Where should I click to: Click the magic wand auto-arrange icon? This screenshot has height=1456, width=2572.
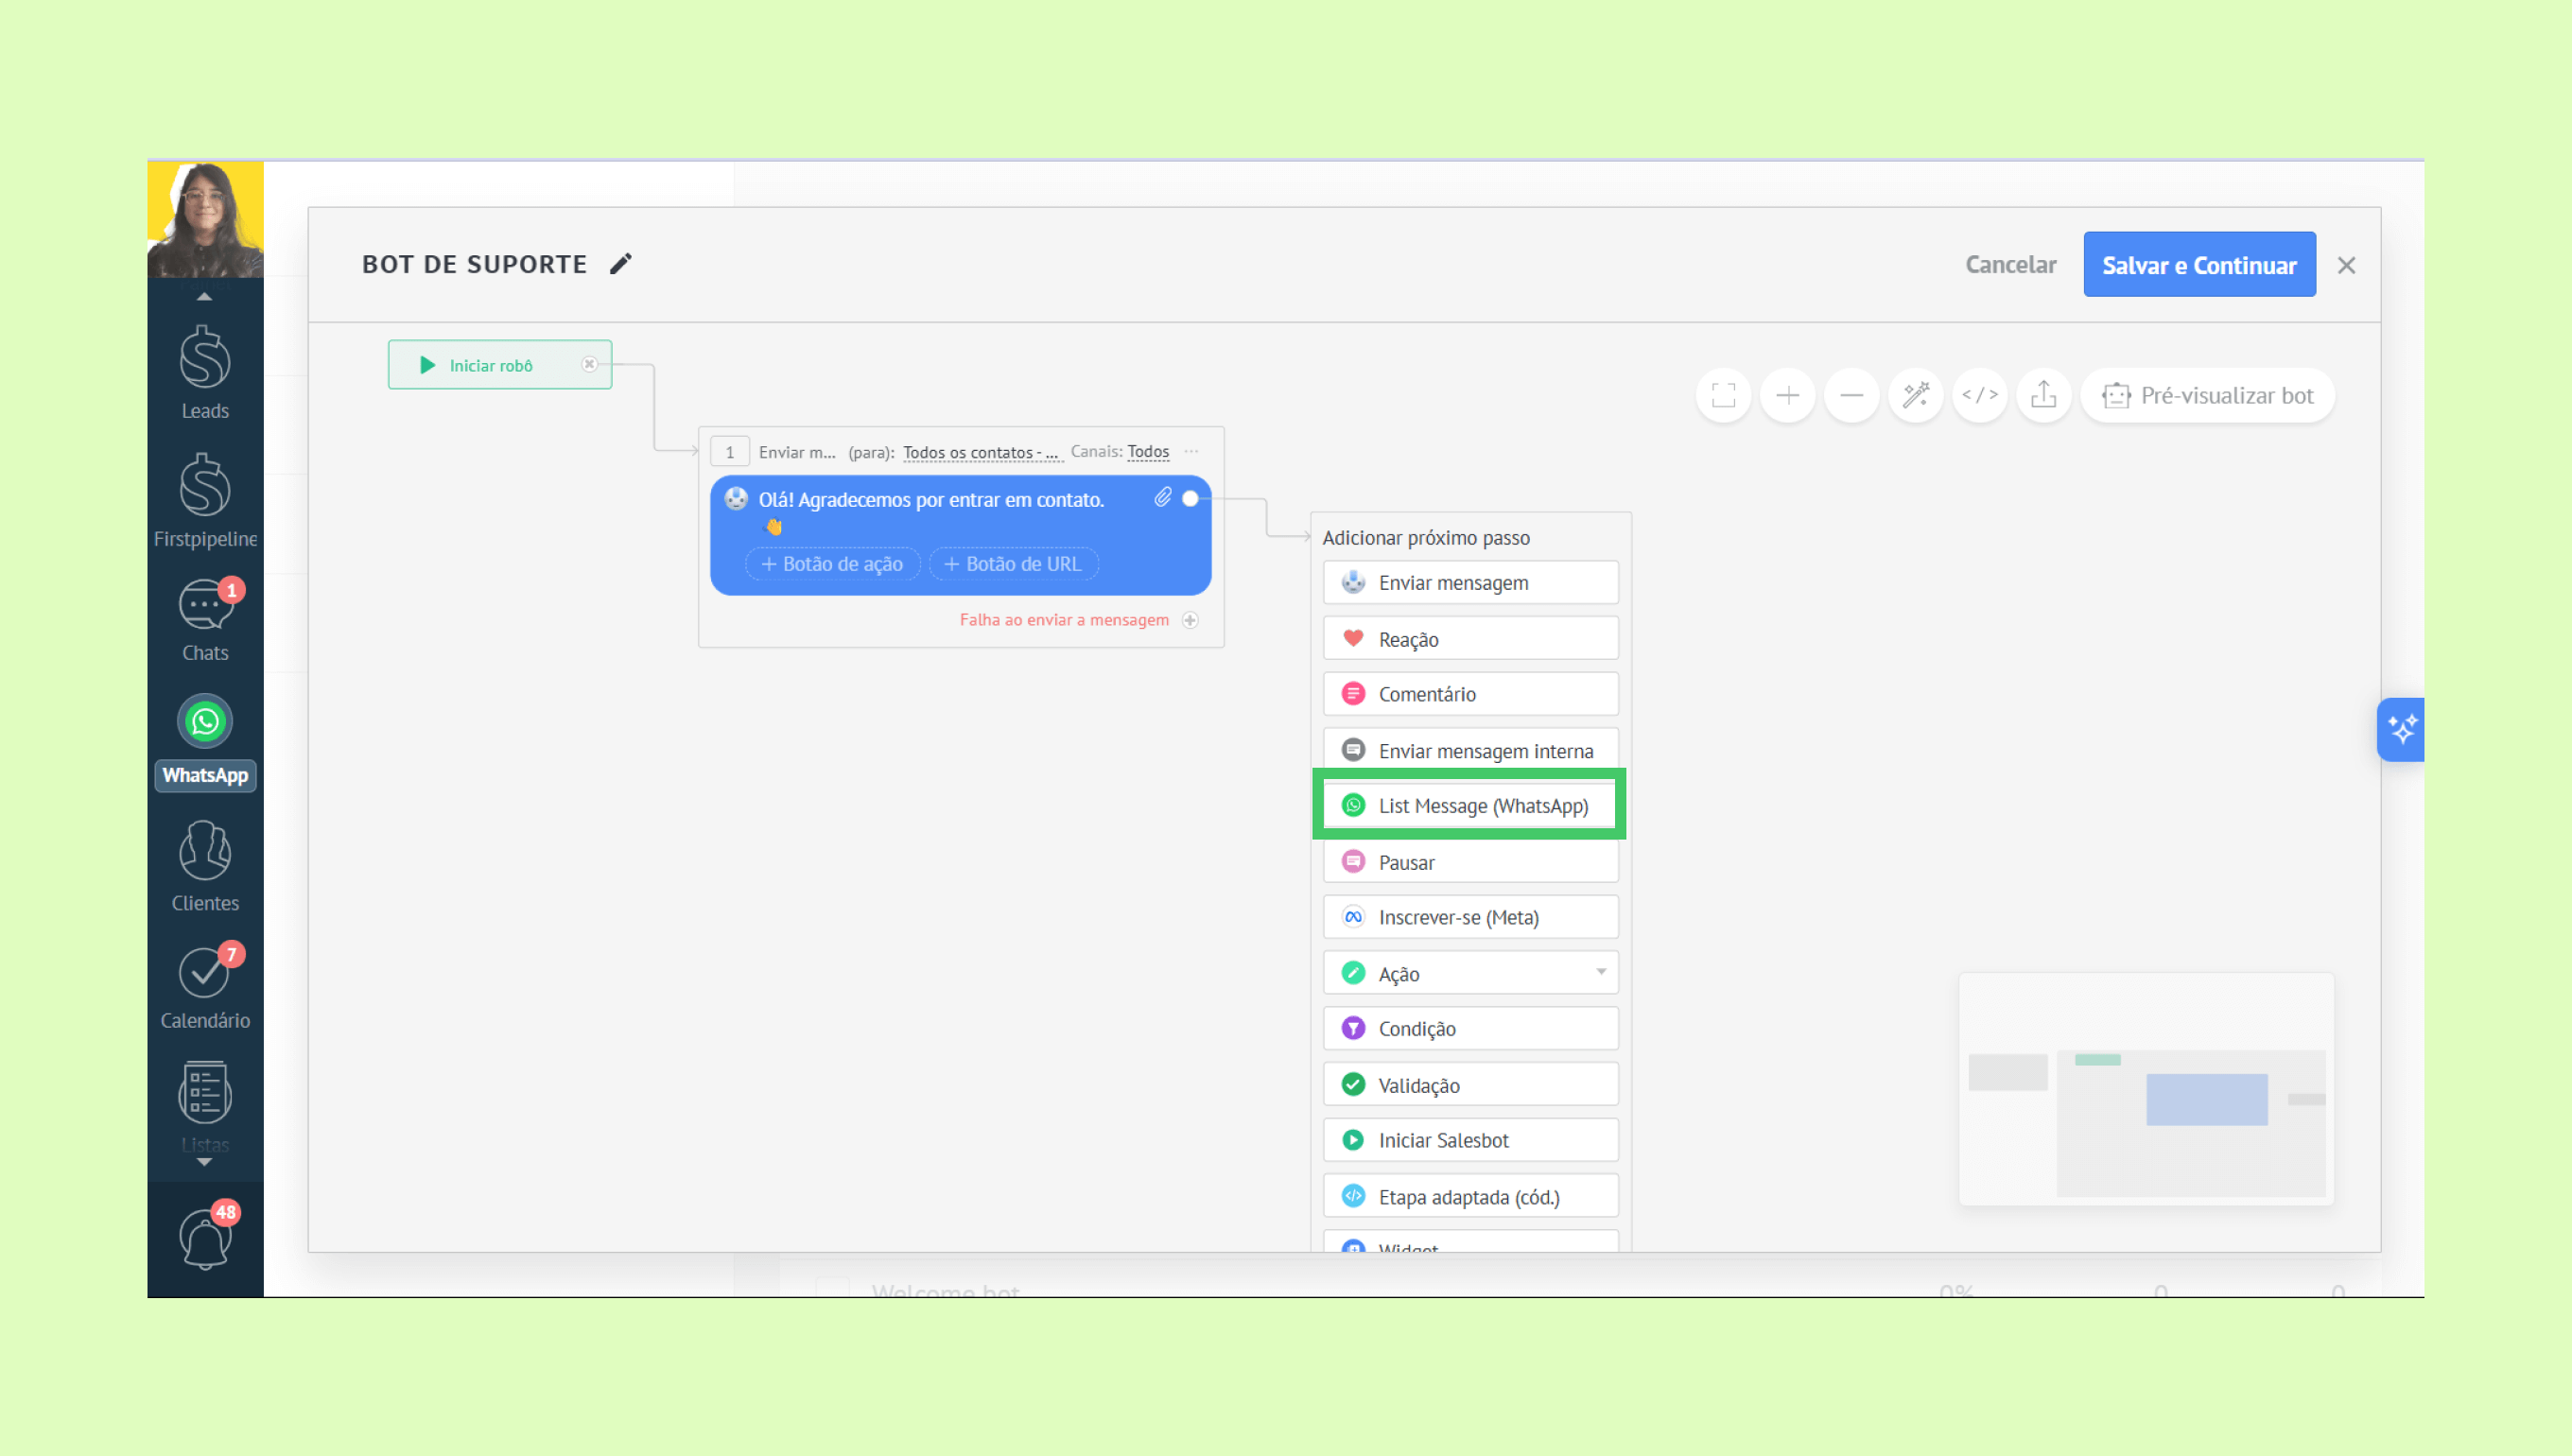[1915, 396]
